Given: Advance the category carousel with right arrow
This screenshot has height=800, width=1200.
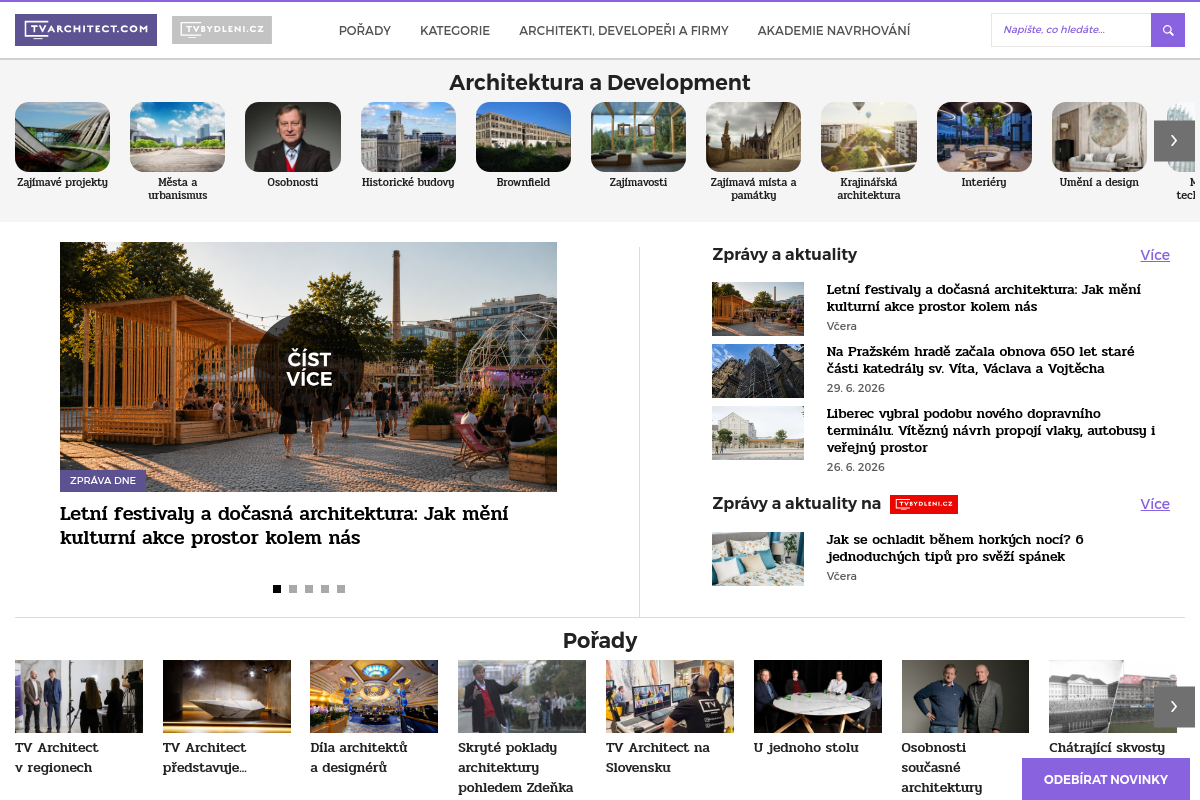Looking at the screenshot, I should (1174, 141).
